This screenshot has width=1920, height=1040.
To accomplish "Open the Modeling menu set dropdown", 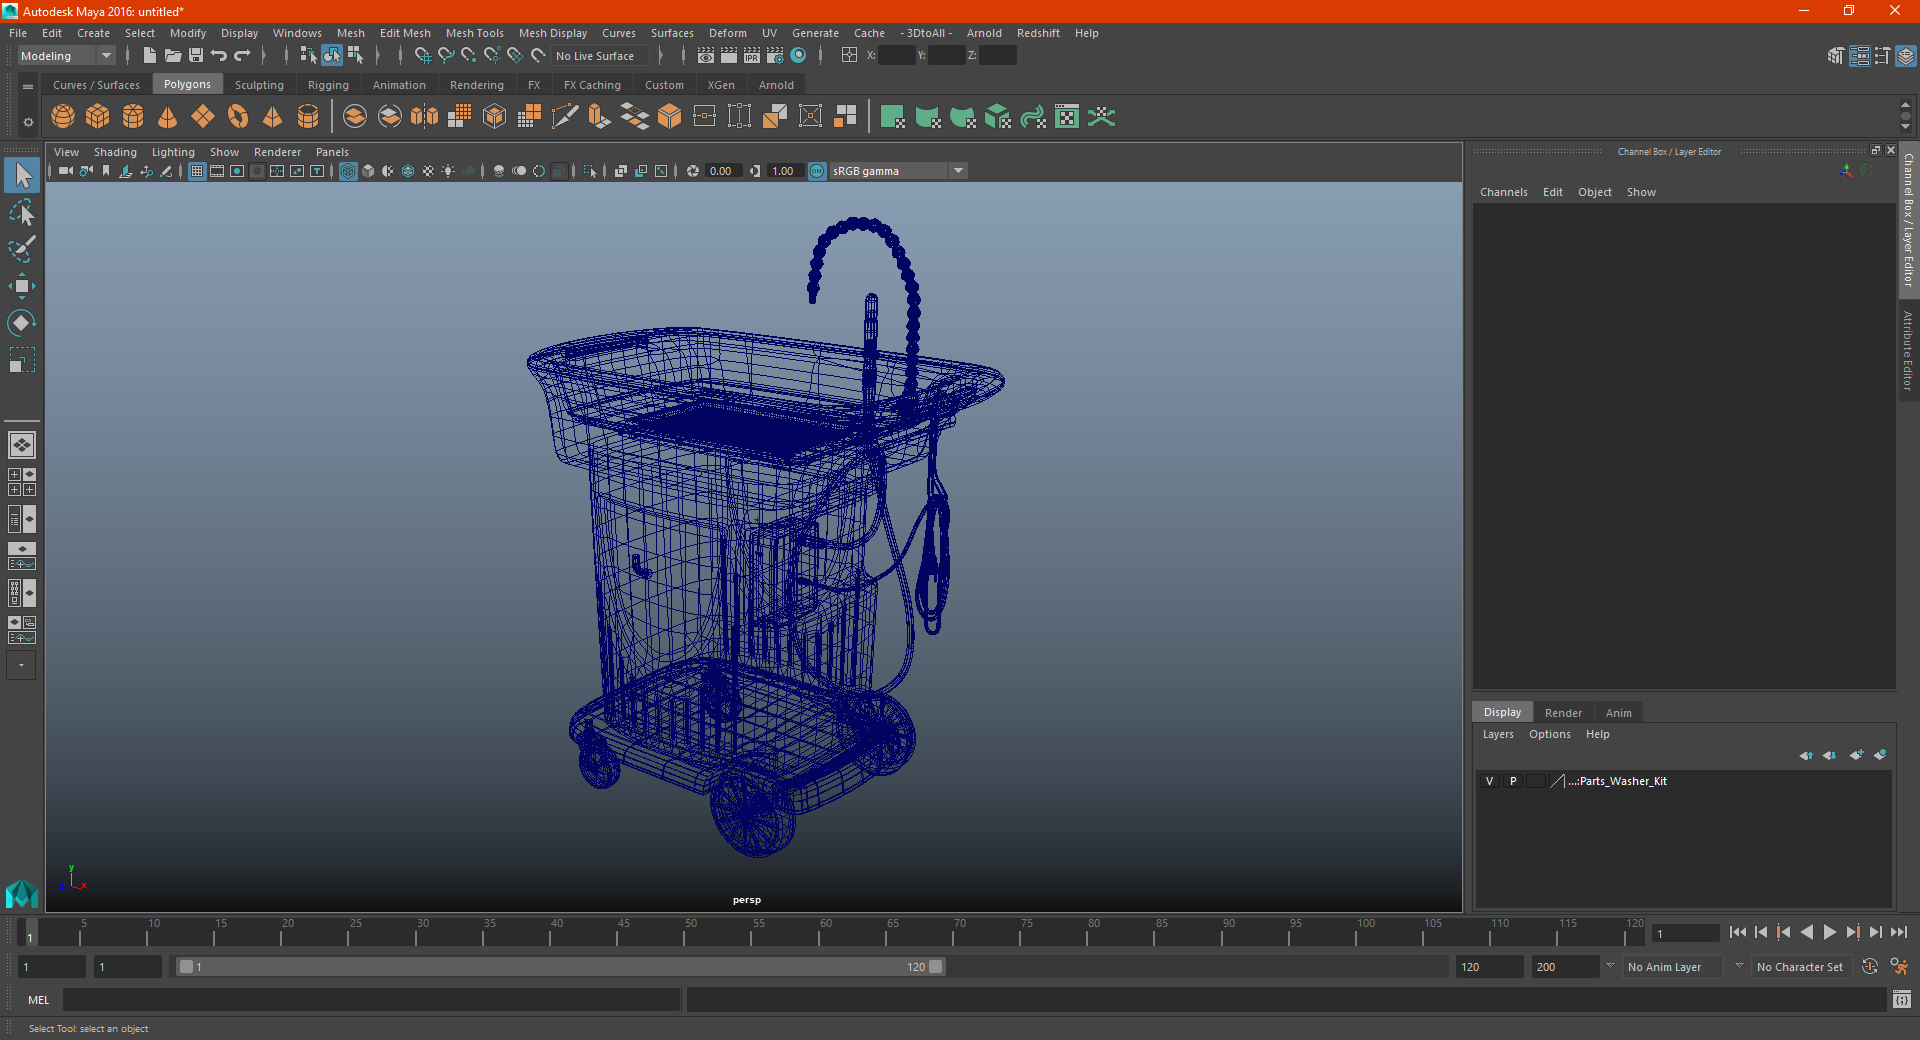I will click(66, 56).
